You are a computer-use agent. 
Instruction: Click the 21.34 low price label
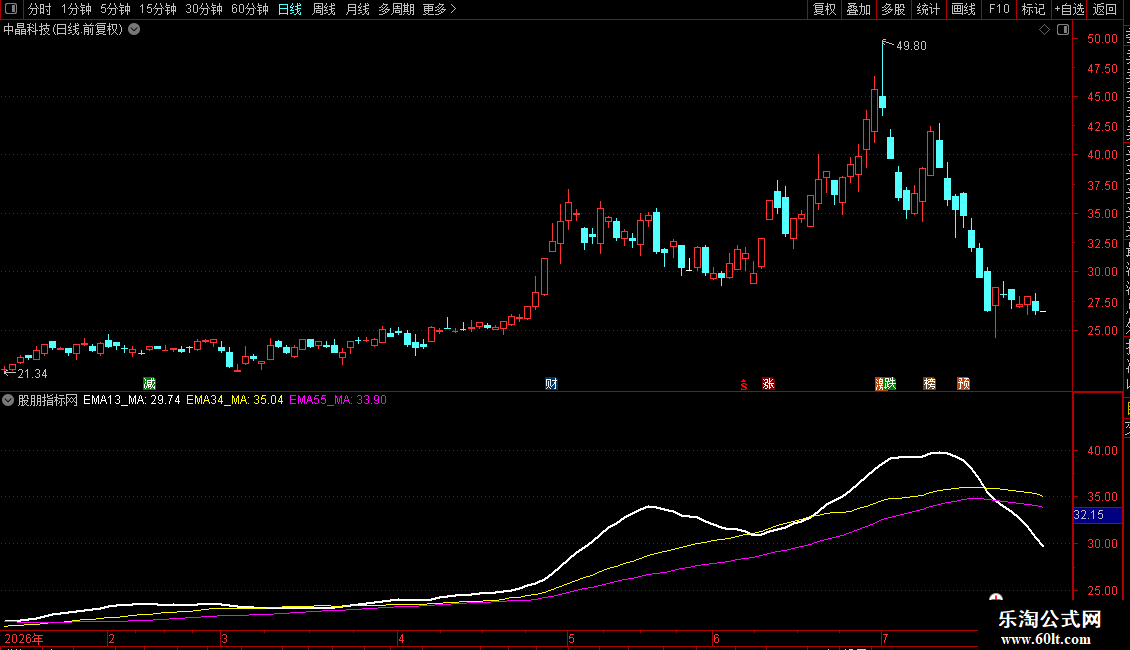click(32, 373)
